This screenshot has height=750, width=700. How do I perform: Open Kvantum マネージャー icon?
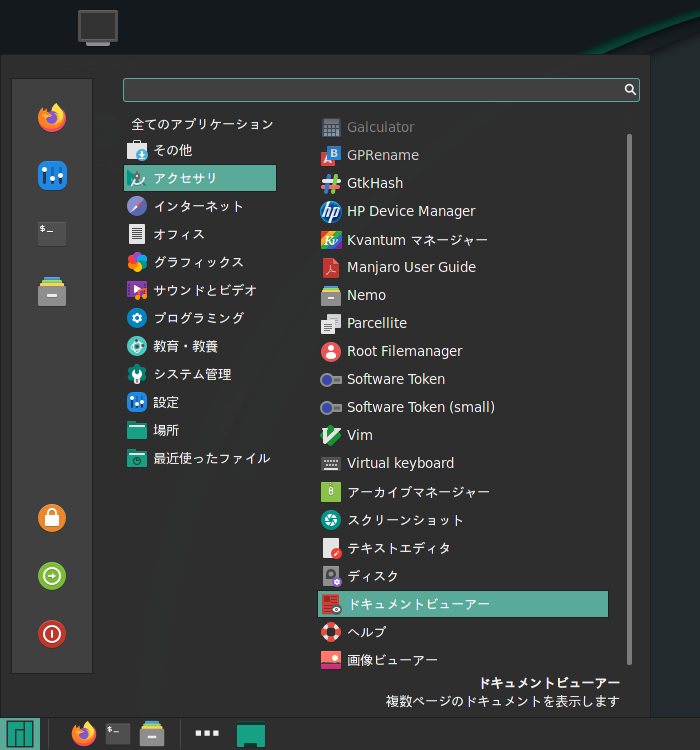(331, 239)
